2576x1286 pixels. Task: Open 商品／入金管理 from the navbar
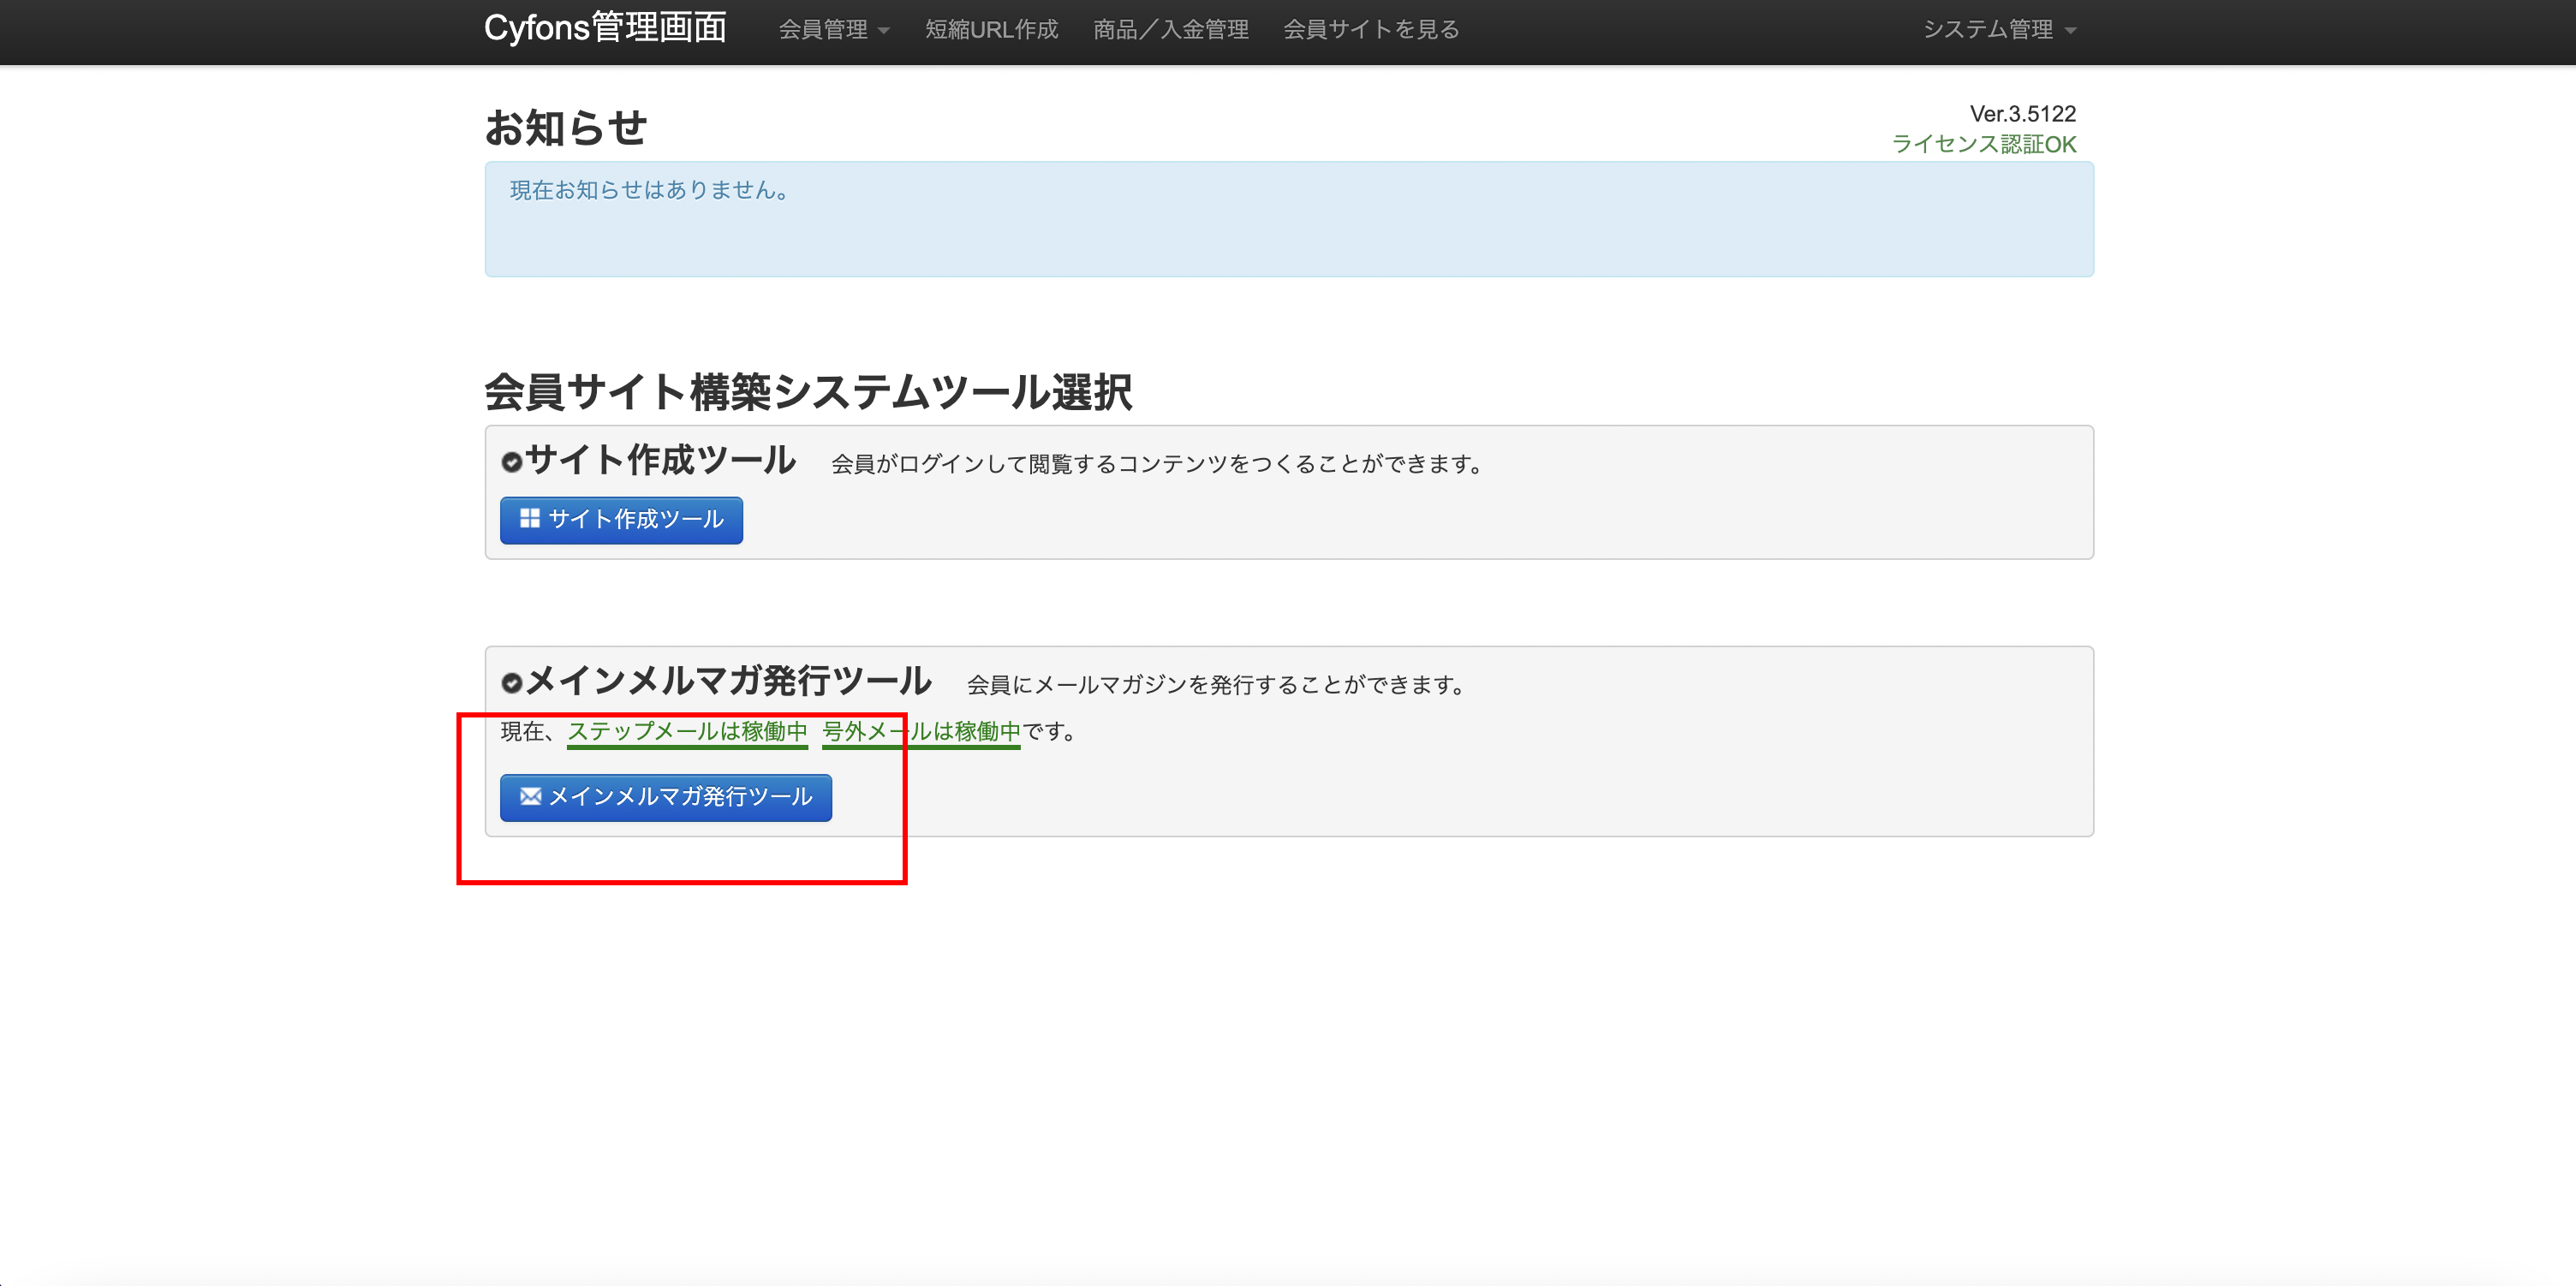[x=1170, y=30]
